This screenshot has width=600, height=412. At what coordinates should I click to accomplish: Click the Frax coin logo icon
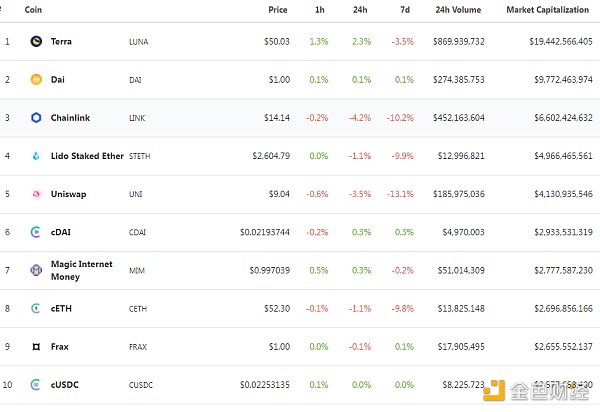point(36,347)
